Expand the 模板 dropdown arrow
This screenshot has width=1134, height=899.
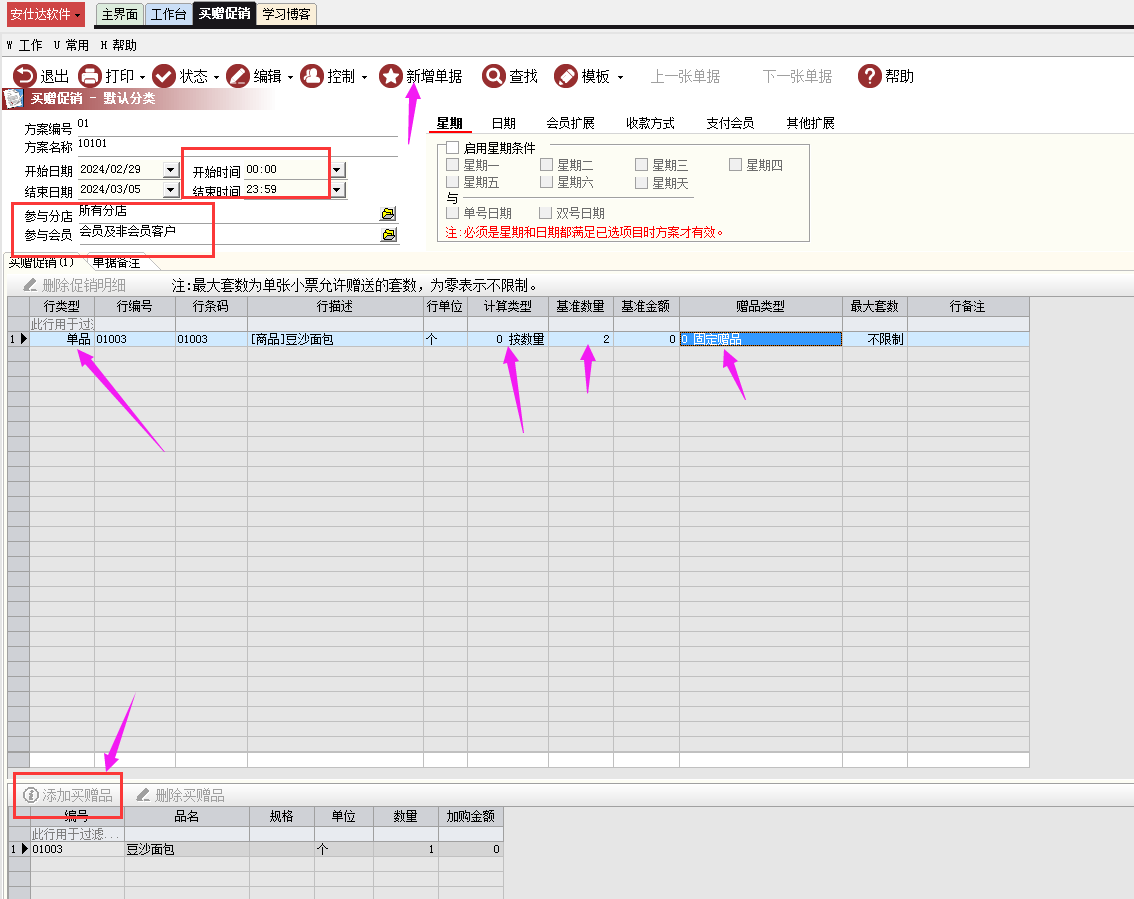coord(620,77)
